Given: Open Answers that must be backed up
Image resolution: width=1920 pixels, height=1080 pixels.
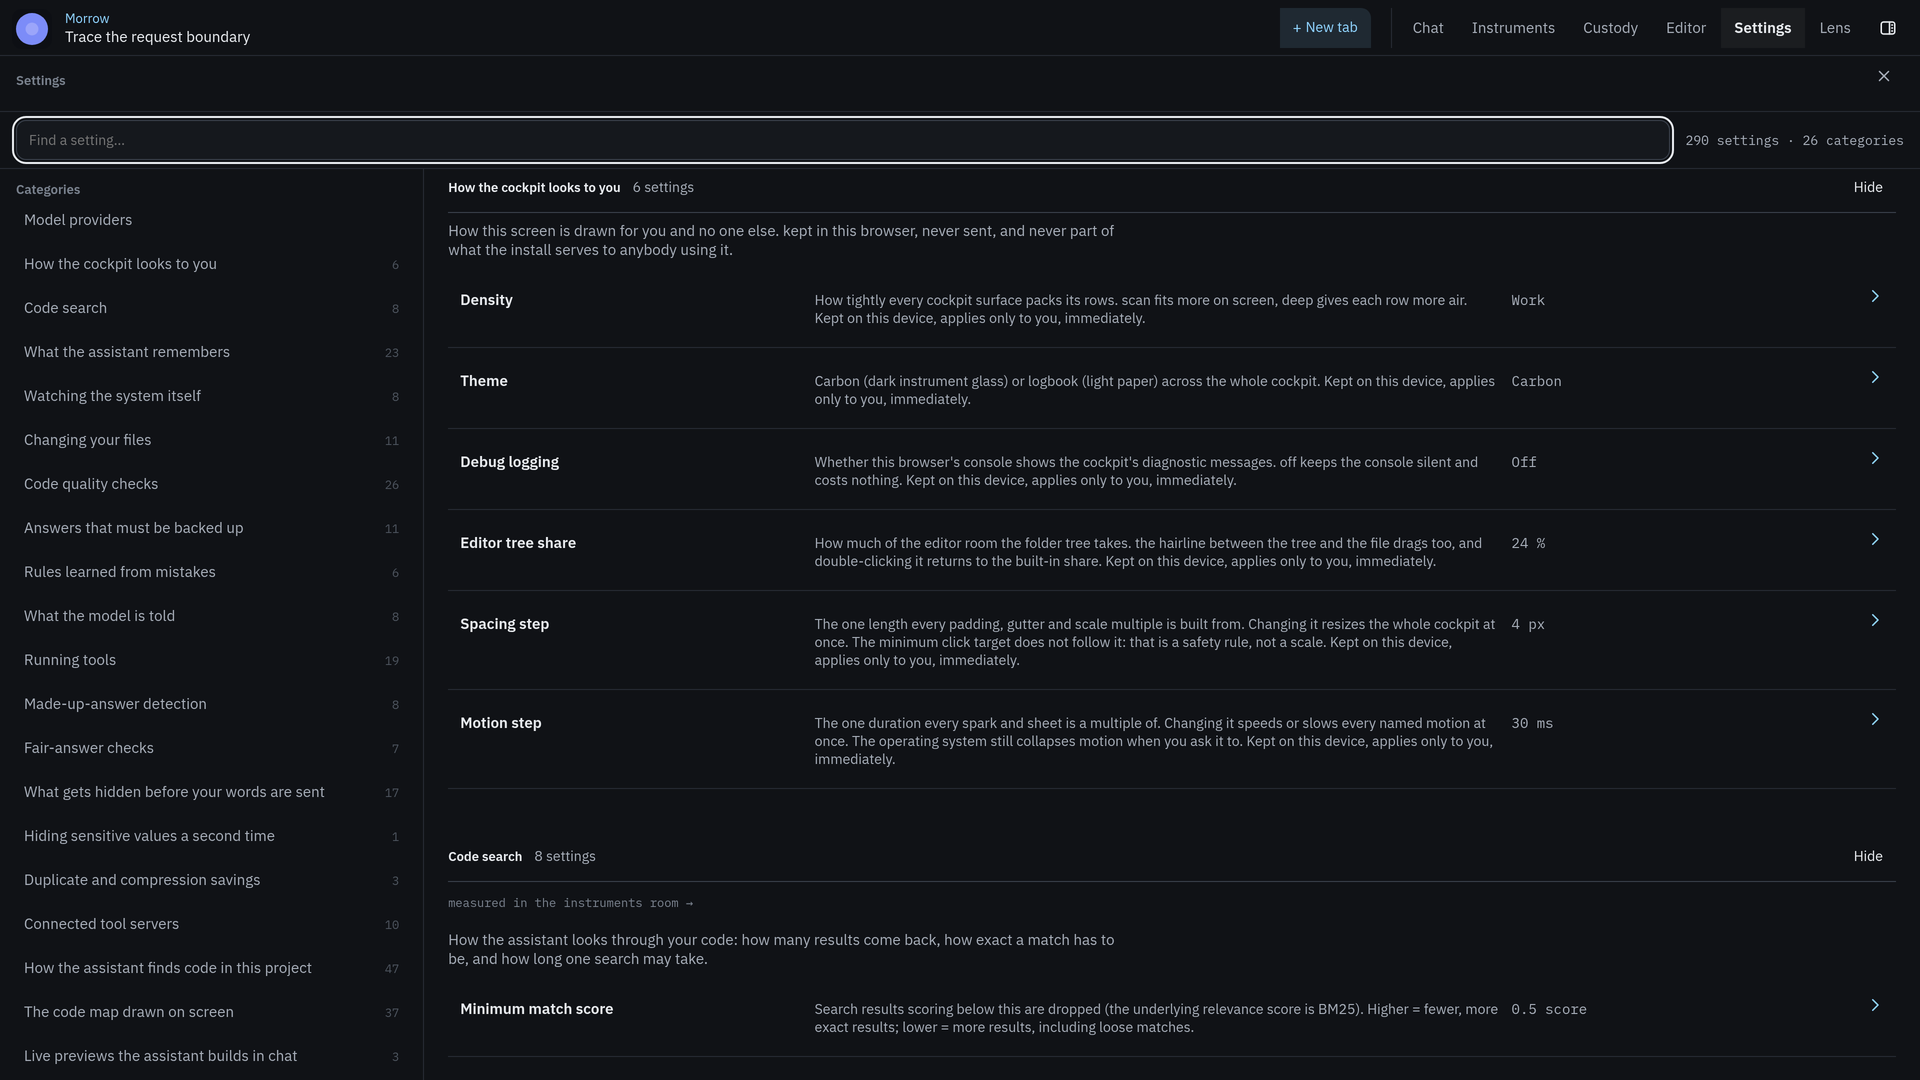Looking at the screenshot, I should 211,528.
